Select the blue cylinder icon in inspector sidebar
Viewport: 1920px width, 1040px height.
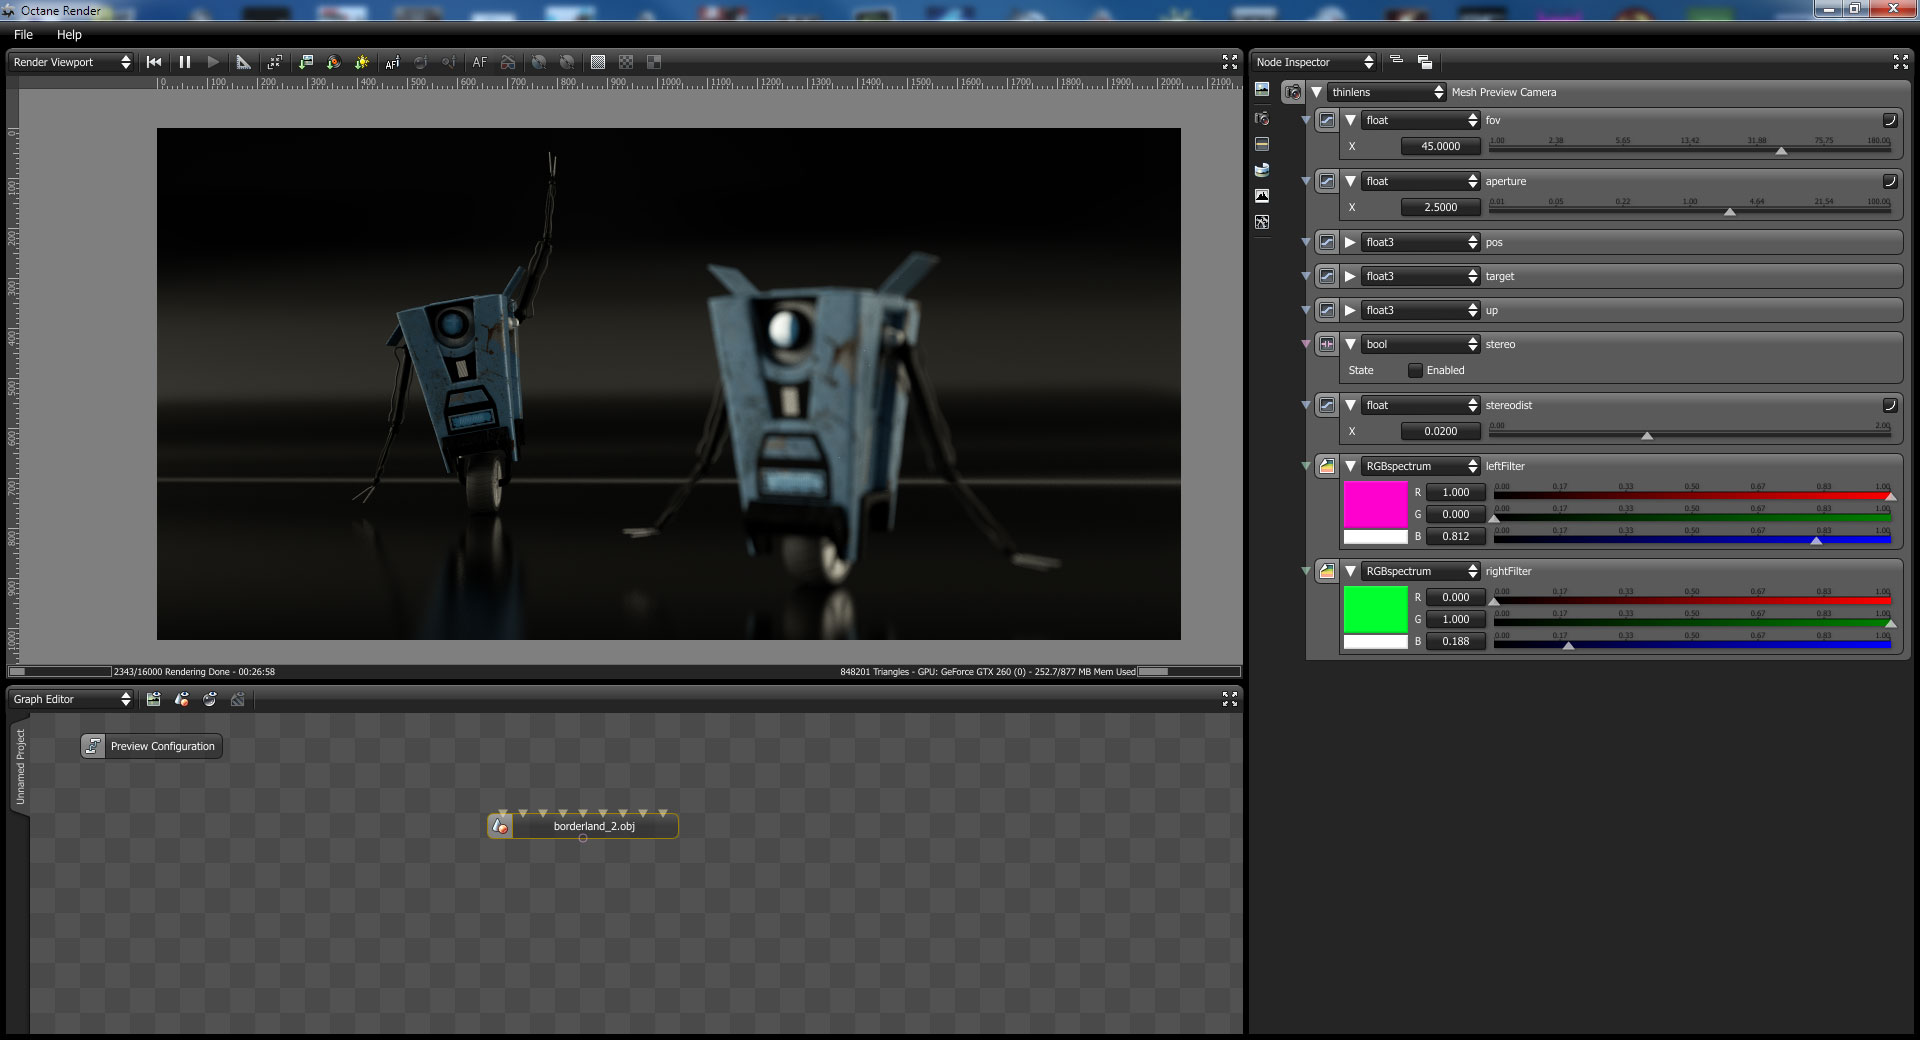[x=1262, y=170]
